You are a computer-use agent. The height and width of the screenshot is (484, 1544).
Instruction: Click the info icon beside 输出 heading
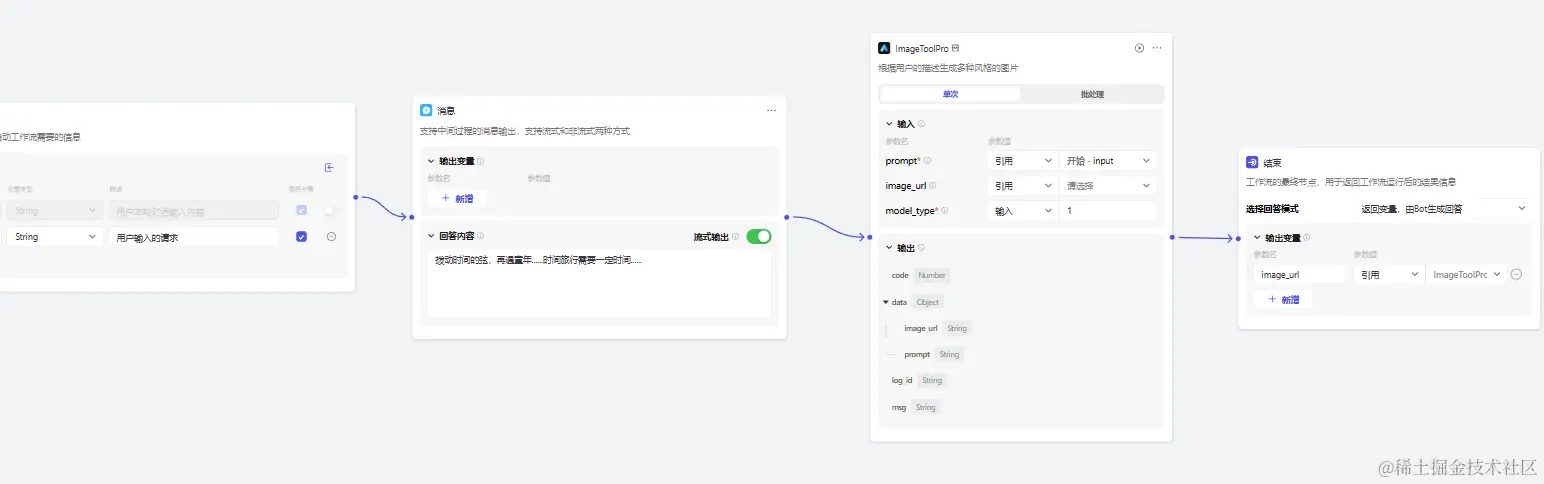click(x=921, y=248)
